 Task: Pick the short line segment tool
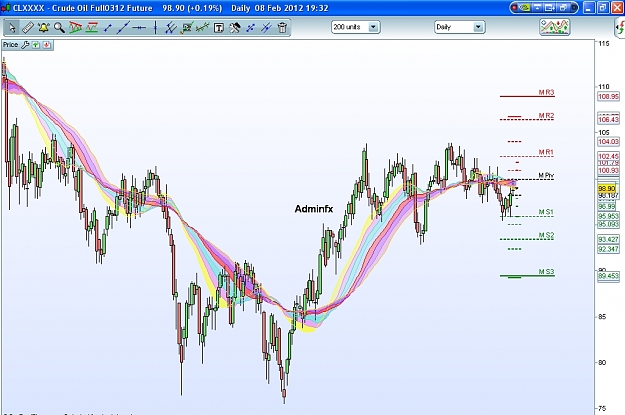(107, 28)
